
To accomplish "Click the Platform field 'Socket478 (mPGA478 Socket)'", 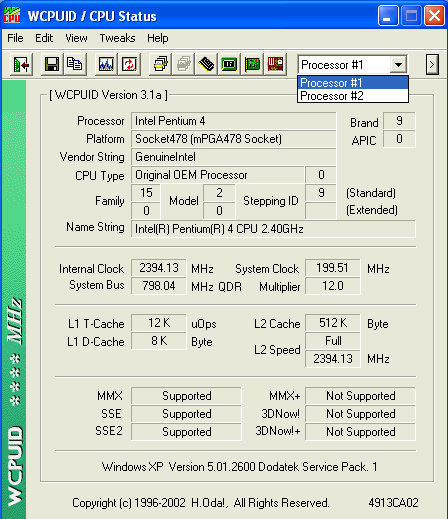I will [233, 139].
